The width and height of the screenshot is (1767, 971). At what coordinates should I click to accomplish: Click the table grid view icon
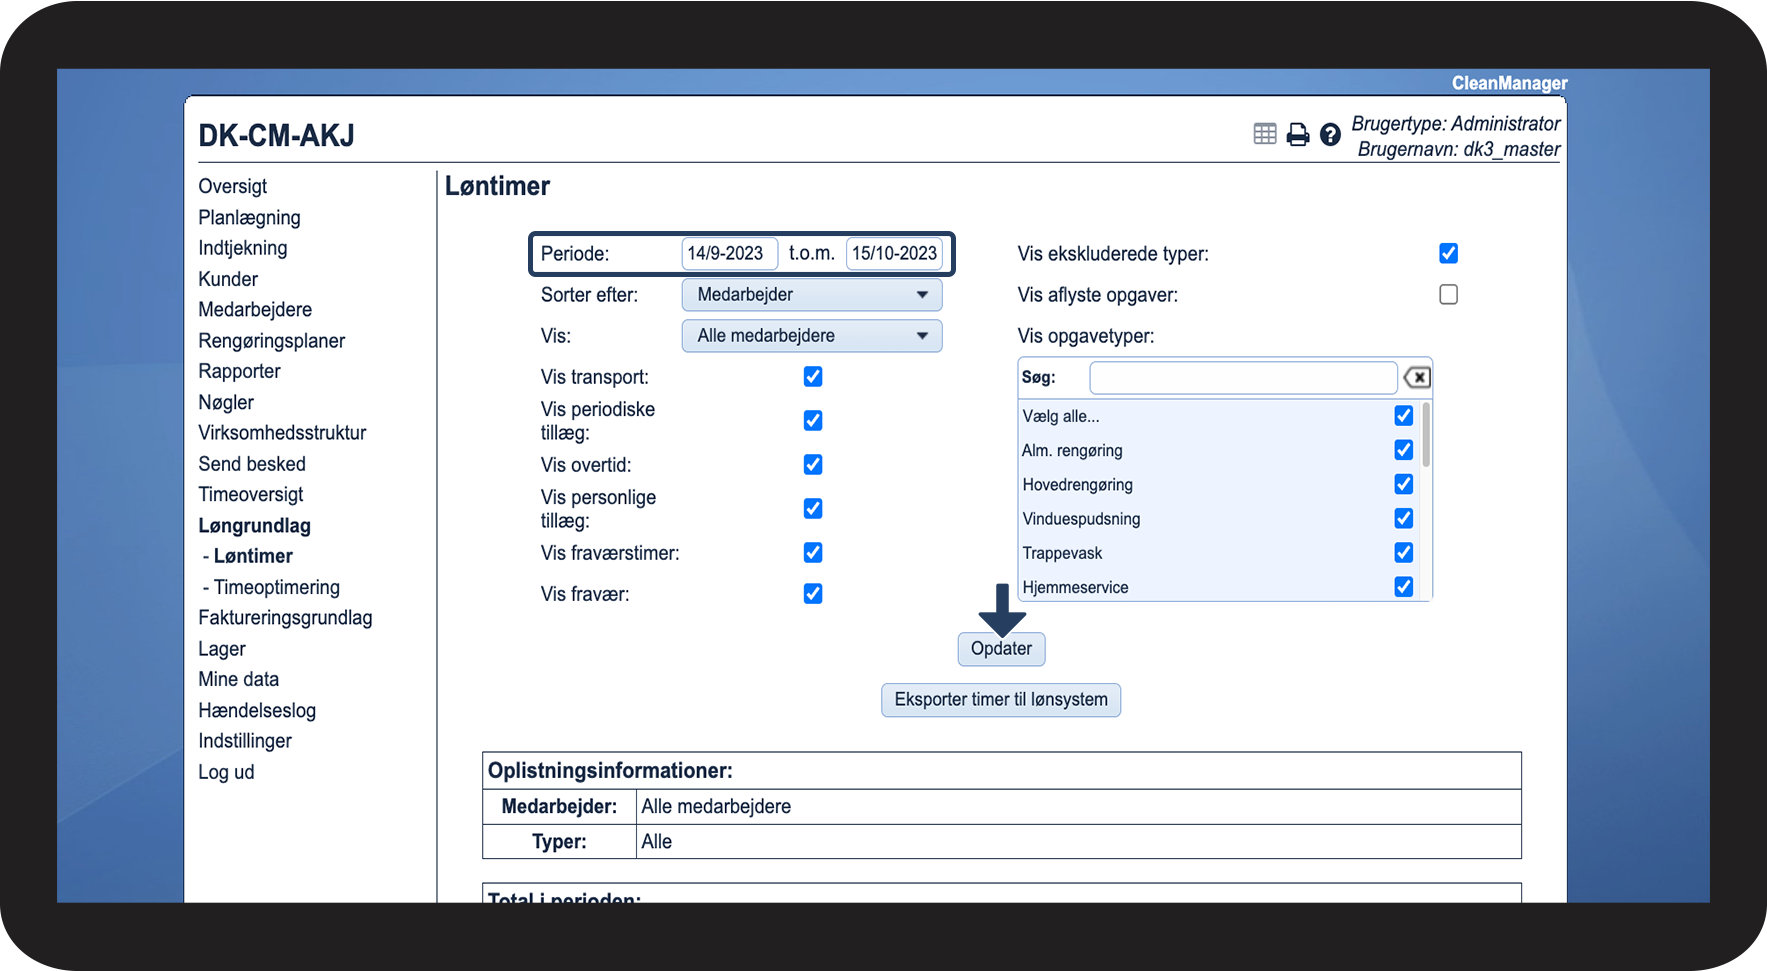pos(1265,134)
